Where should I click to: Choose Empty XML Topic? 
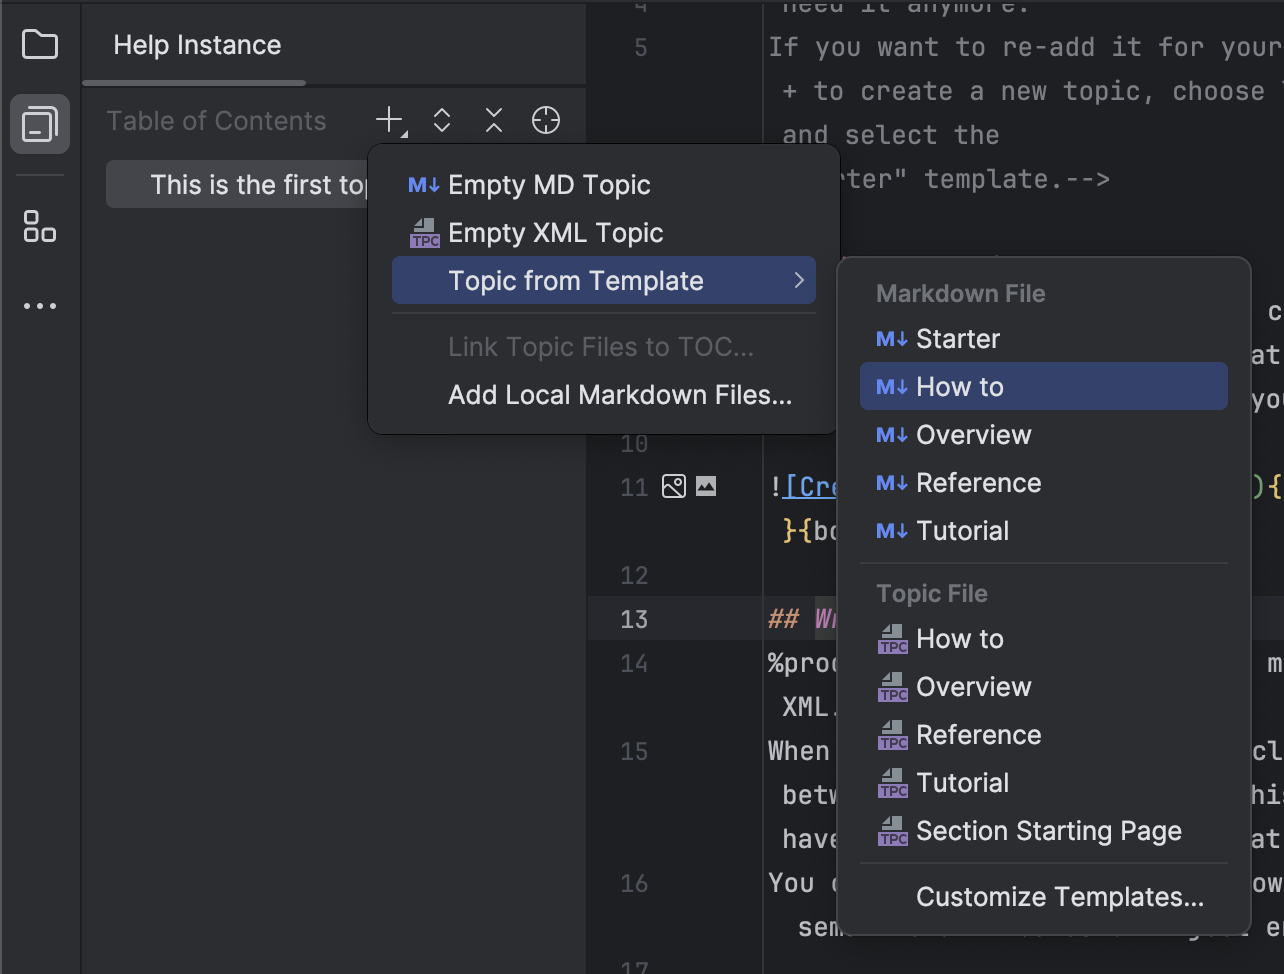coord(555,233)
